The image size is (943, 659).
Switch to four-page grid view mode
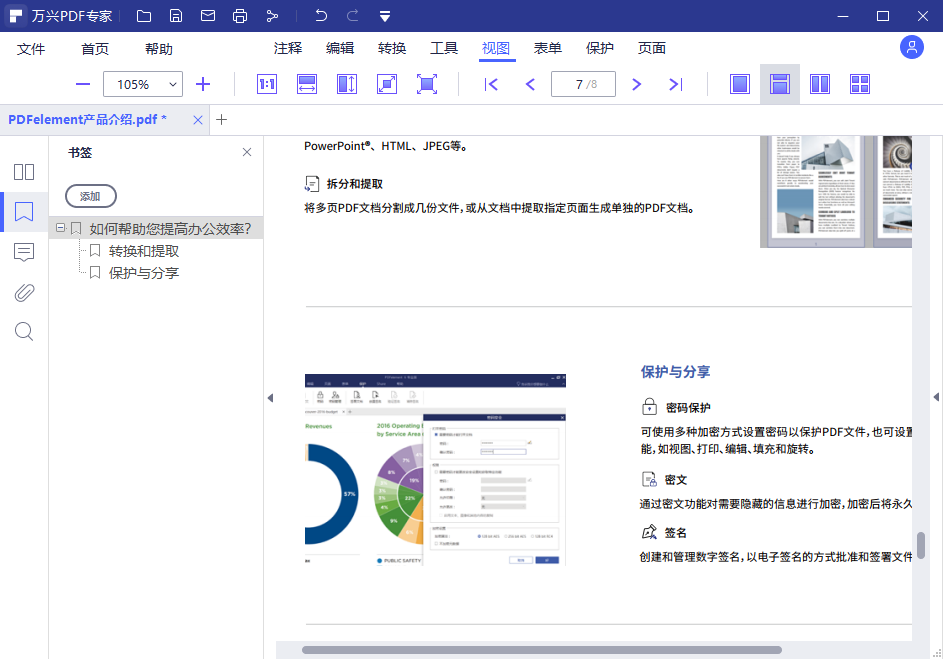(x=859, y=84)
